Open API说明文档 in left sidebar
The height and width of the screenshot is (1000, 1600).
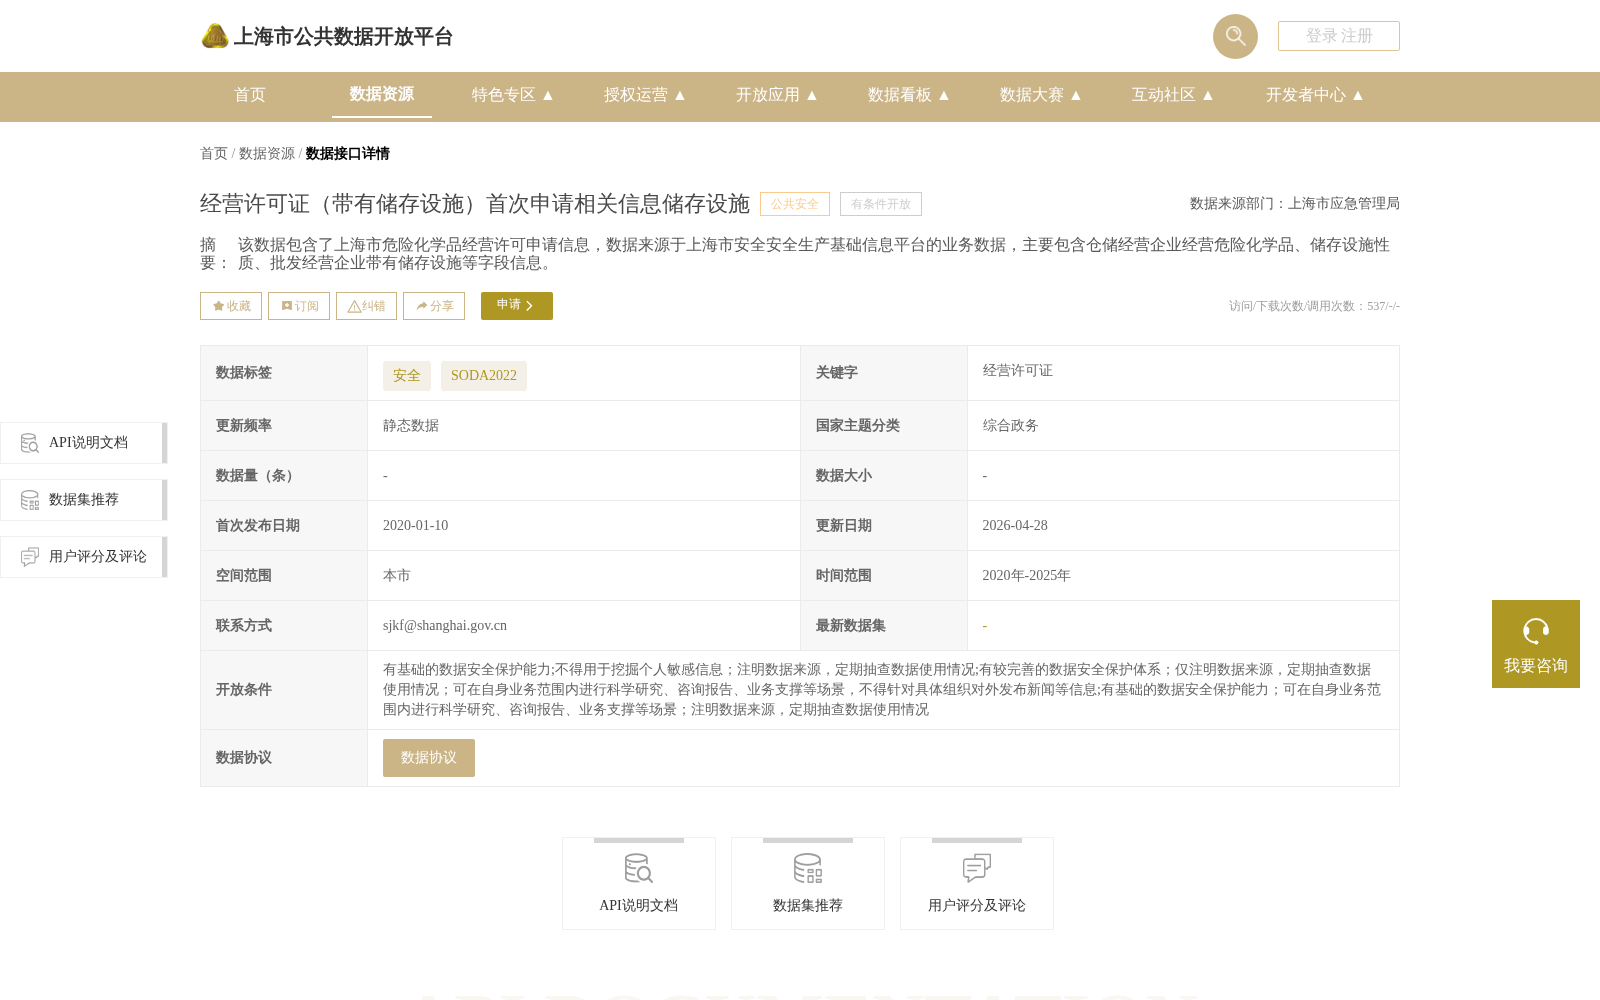(x=84, y=443)
